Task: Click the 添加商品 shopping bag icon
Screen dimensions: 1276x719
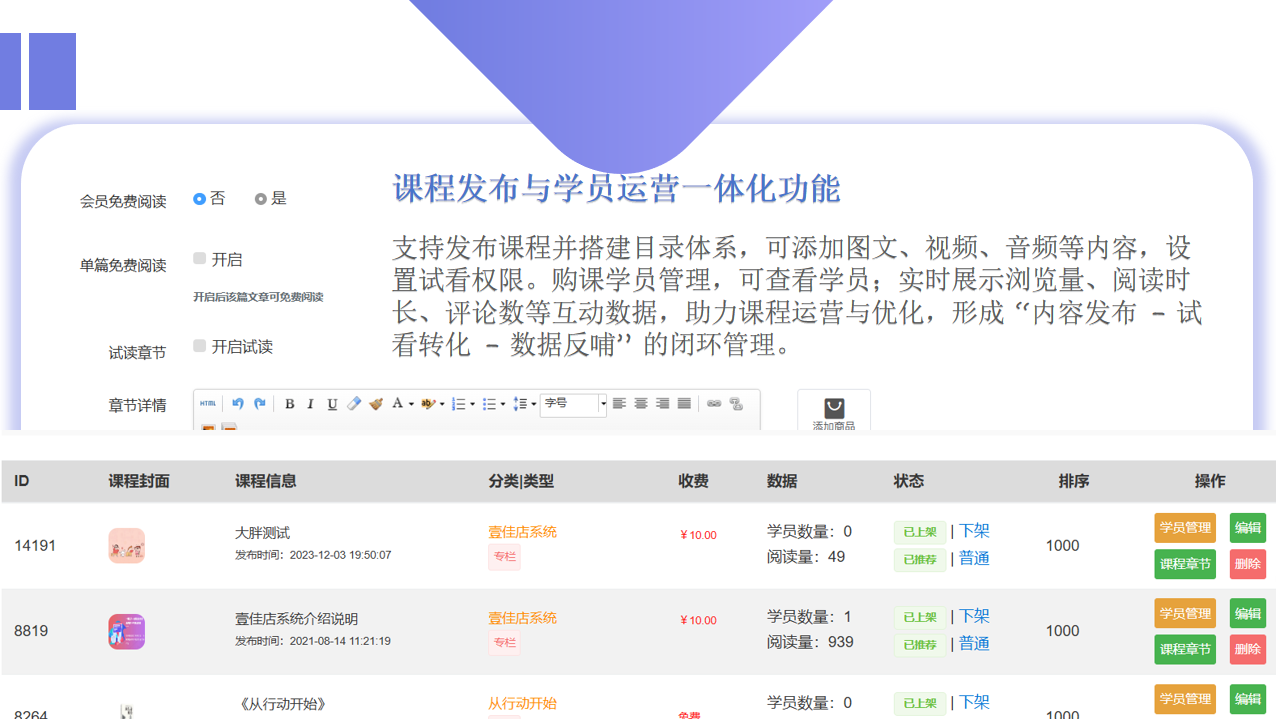Action: 834,408
